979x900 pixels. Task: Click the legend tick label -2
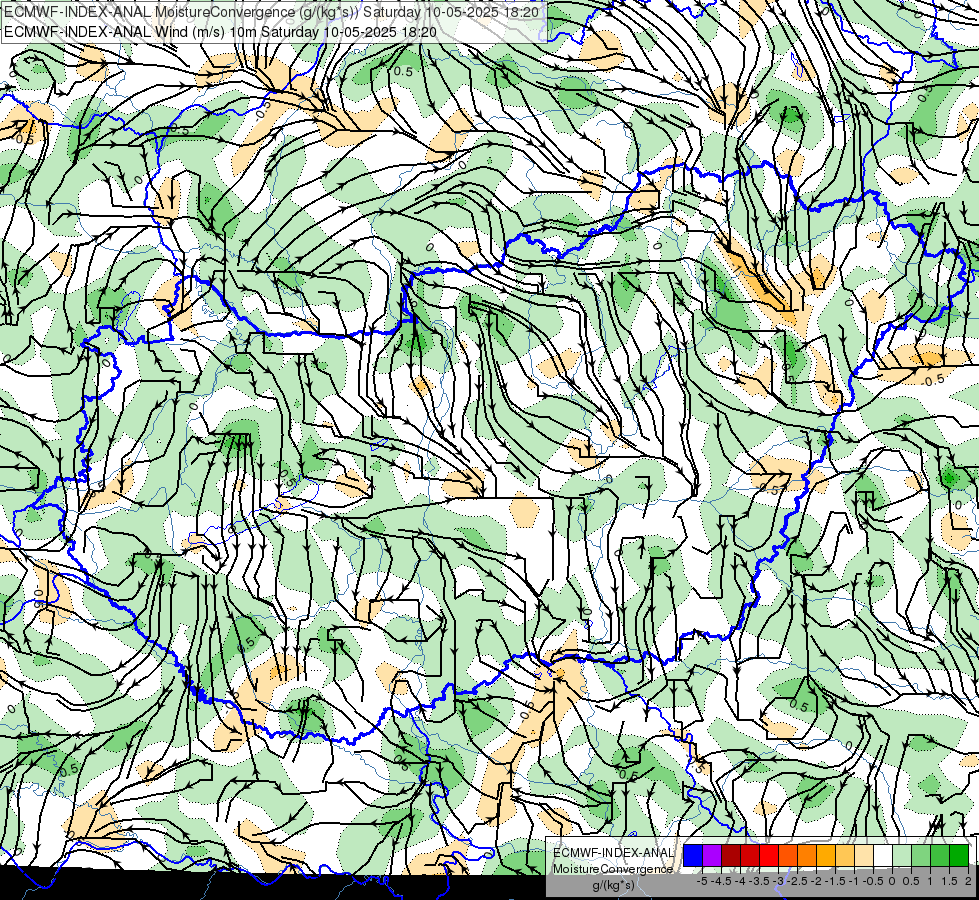tap(817, 881)
